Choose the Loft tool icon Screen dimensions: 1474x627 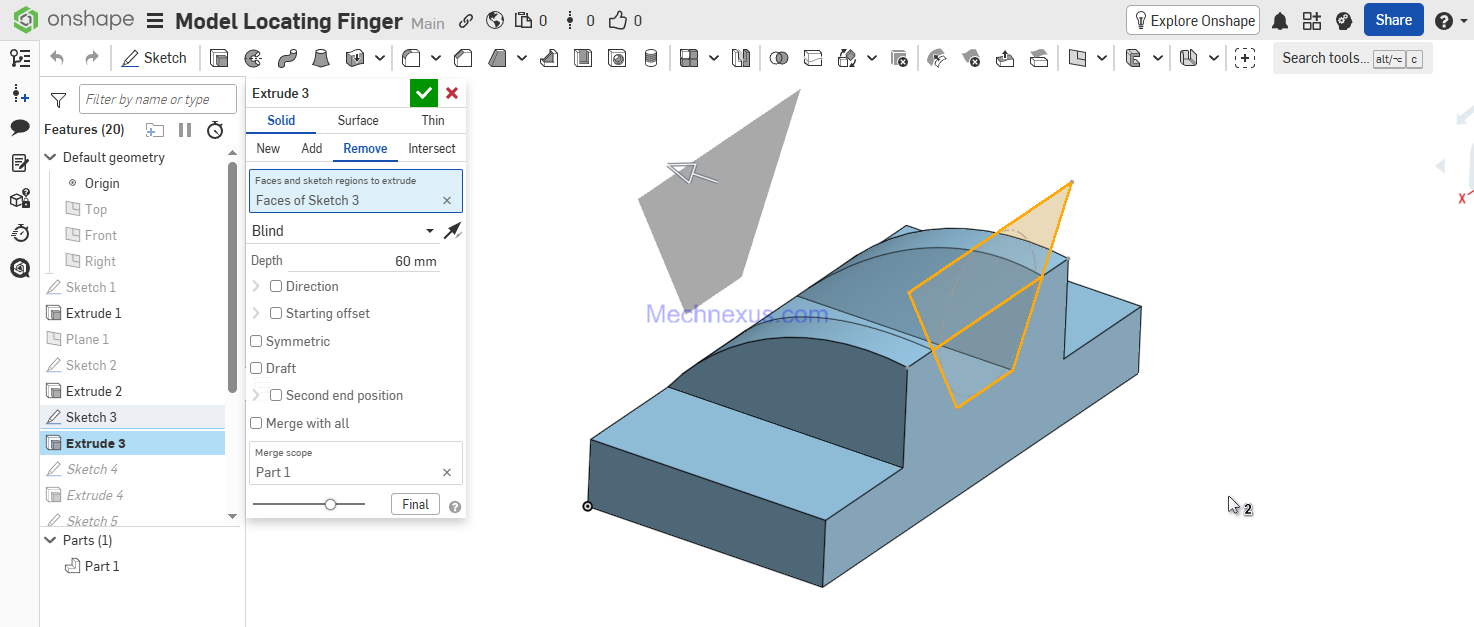pyautogui.click(x=320, y=58)
